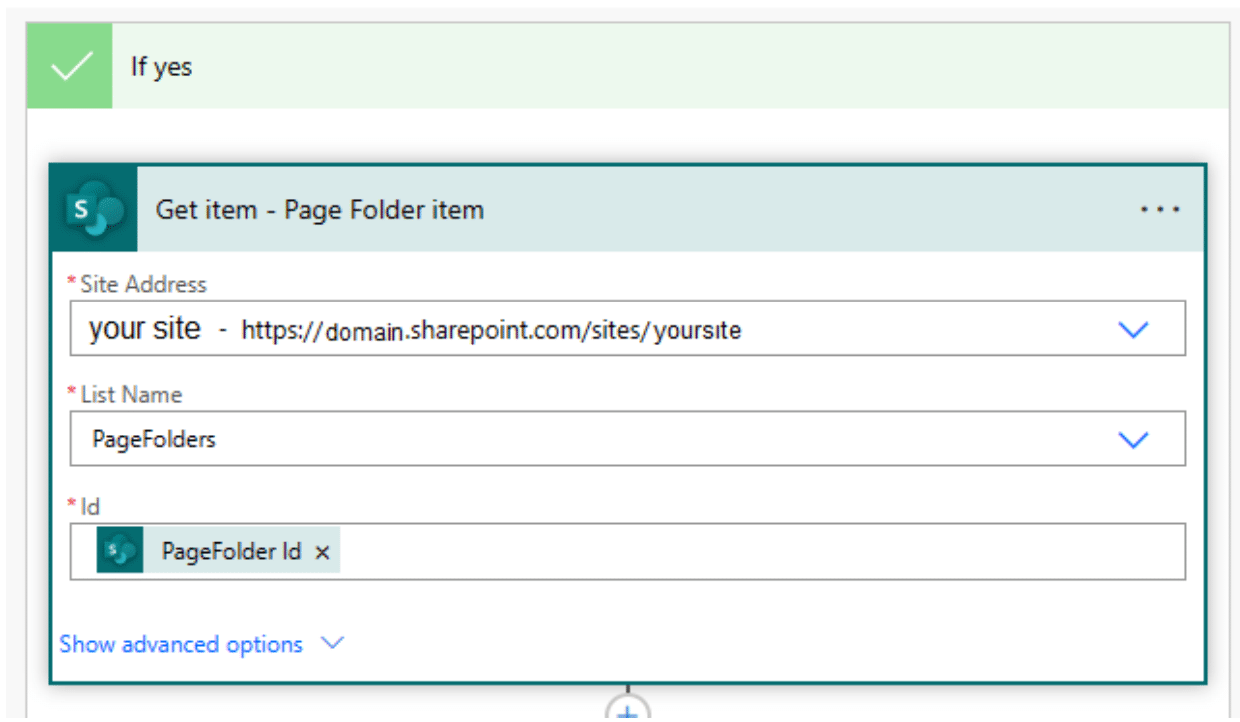Remove the PageFolder Id token with the x
Screen dimensions: 1240x722
tap(322, 551)
